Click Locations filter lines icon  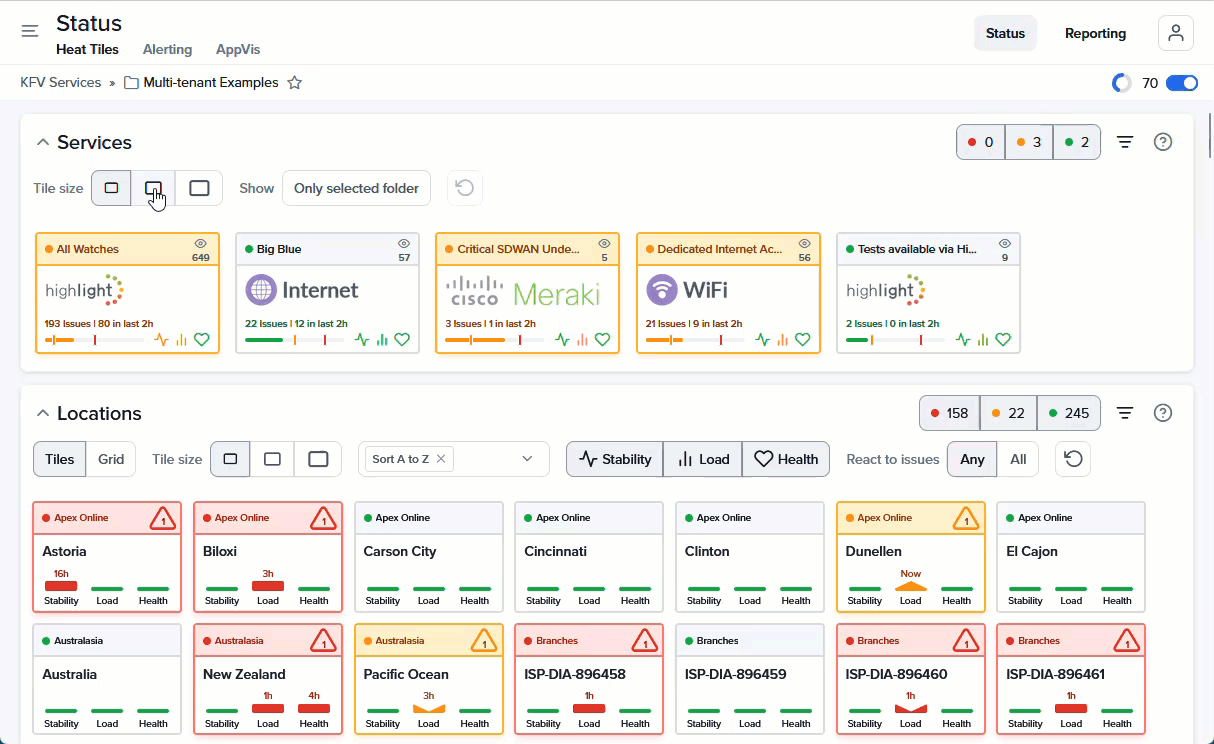1125,413
